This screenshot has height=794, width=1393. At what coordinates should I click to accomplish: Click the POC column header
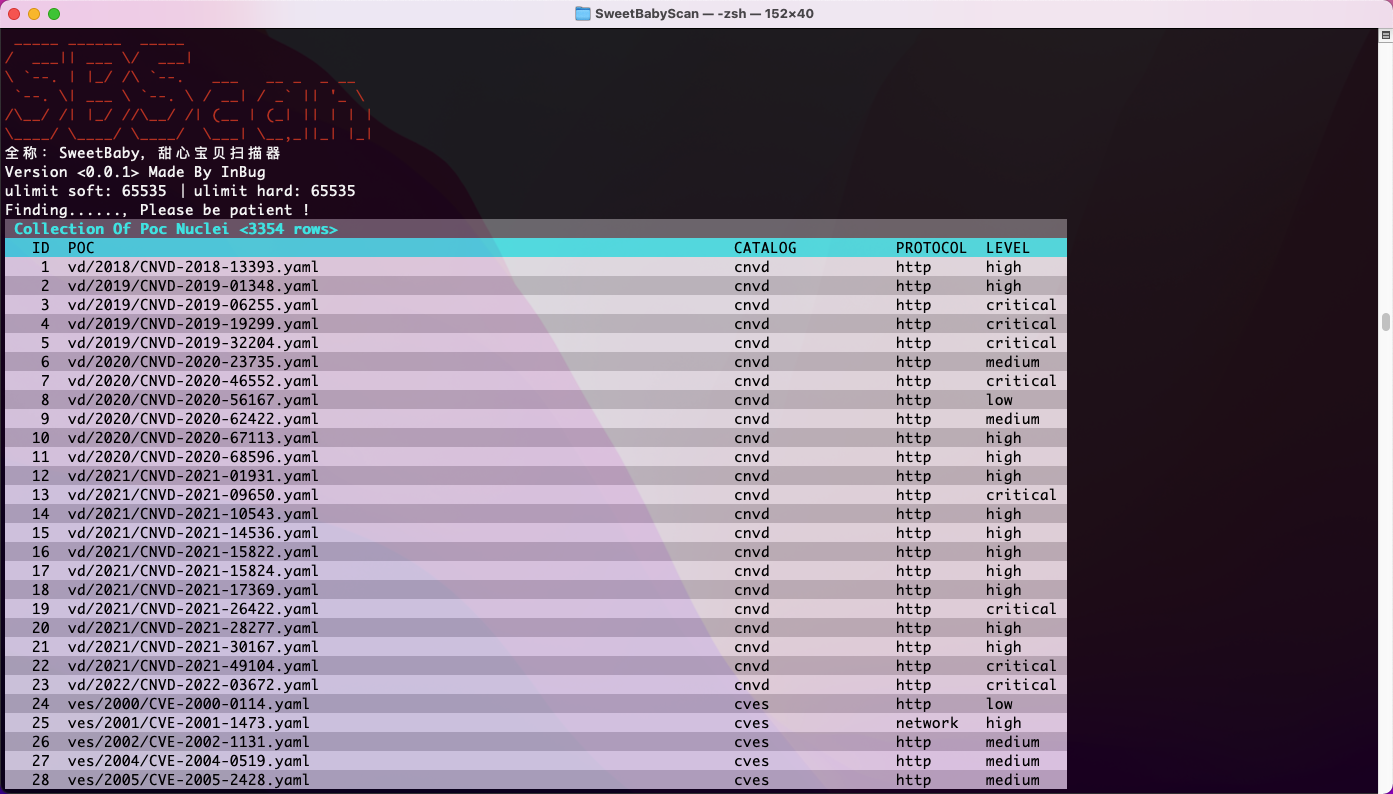point(81,248)
